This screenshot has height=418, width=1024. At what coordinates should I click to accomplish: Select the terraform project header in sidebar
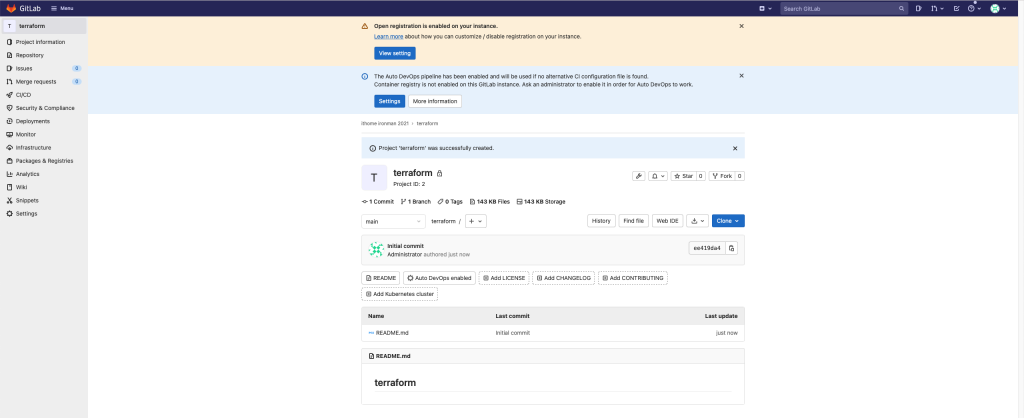coord(44,26)
